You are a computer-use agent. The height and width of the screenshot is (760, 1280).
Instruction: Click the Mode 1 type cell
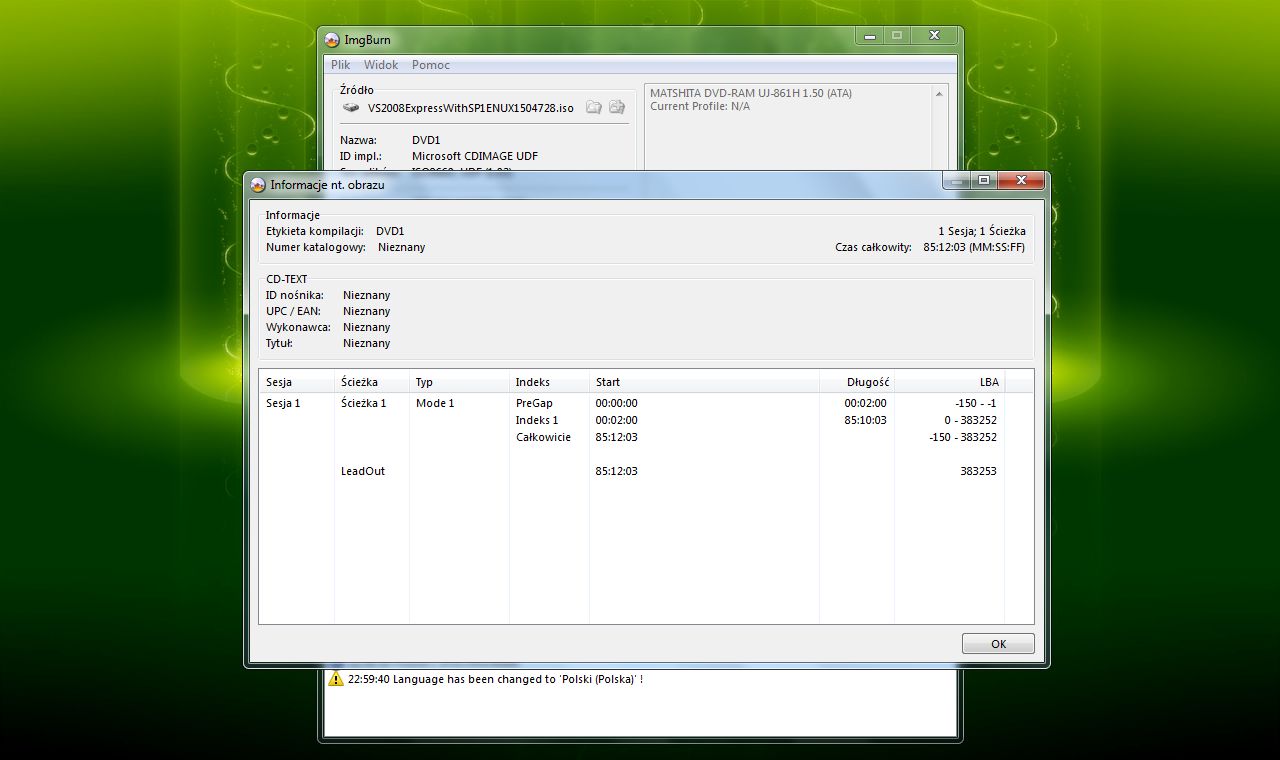pos(435,403)
